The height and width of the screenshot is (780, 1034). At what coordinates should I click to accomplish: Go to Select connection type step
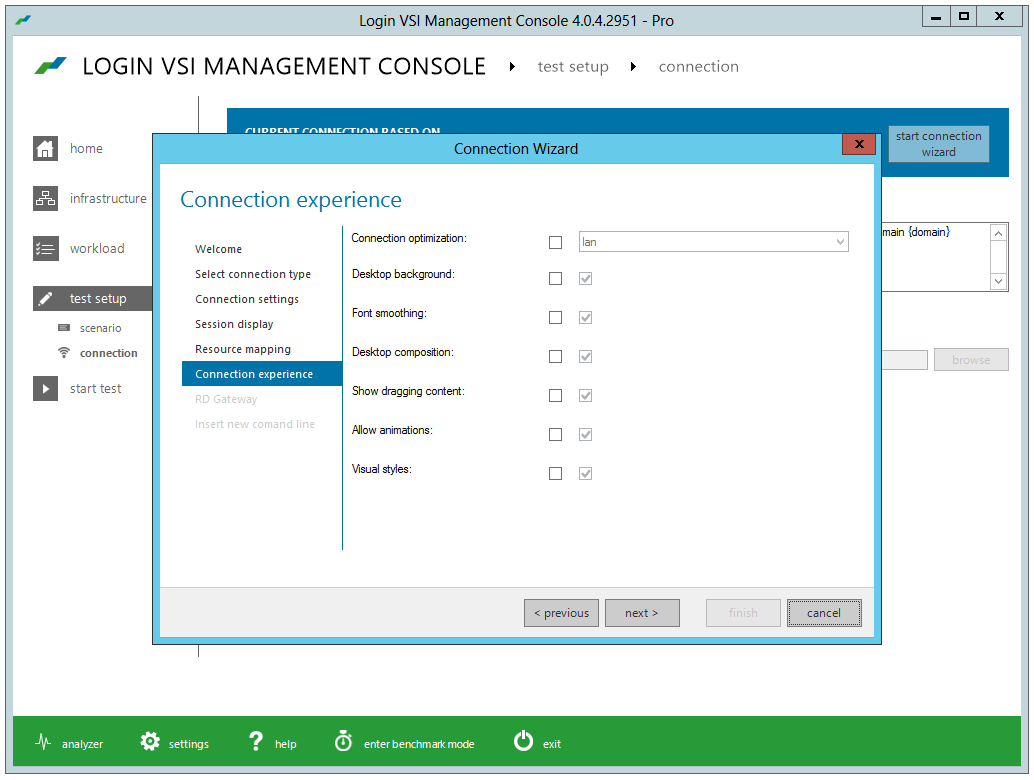[x=253, y=274]
